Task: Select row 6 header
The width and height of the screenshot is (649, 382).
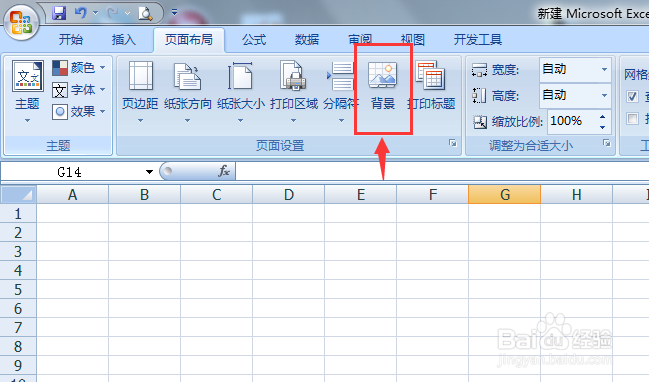Action: tap(18, 309)
